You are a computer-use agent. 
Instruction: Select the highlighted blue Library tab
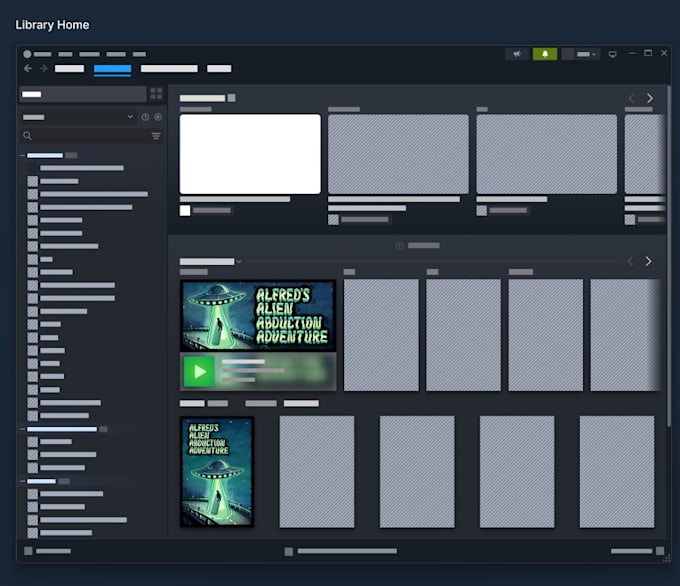point(112,69)
